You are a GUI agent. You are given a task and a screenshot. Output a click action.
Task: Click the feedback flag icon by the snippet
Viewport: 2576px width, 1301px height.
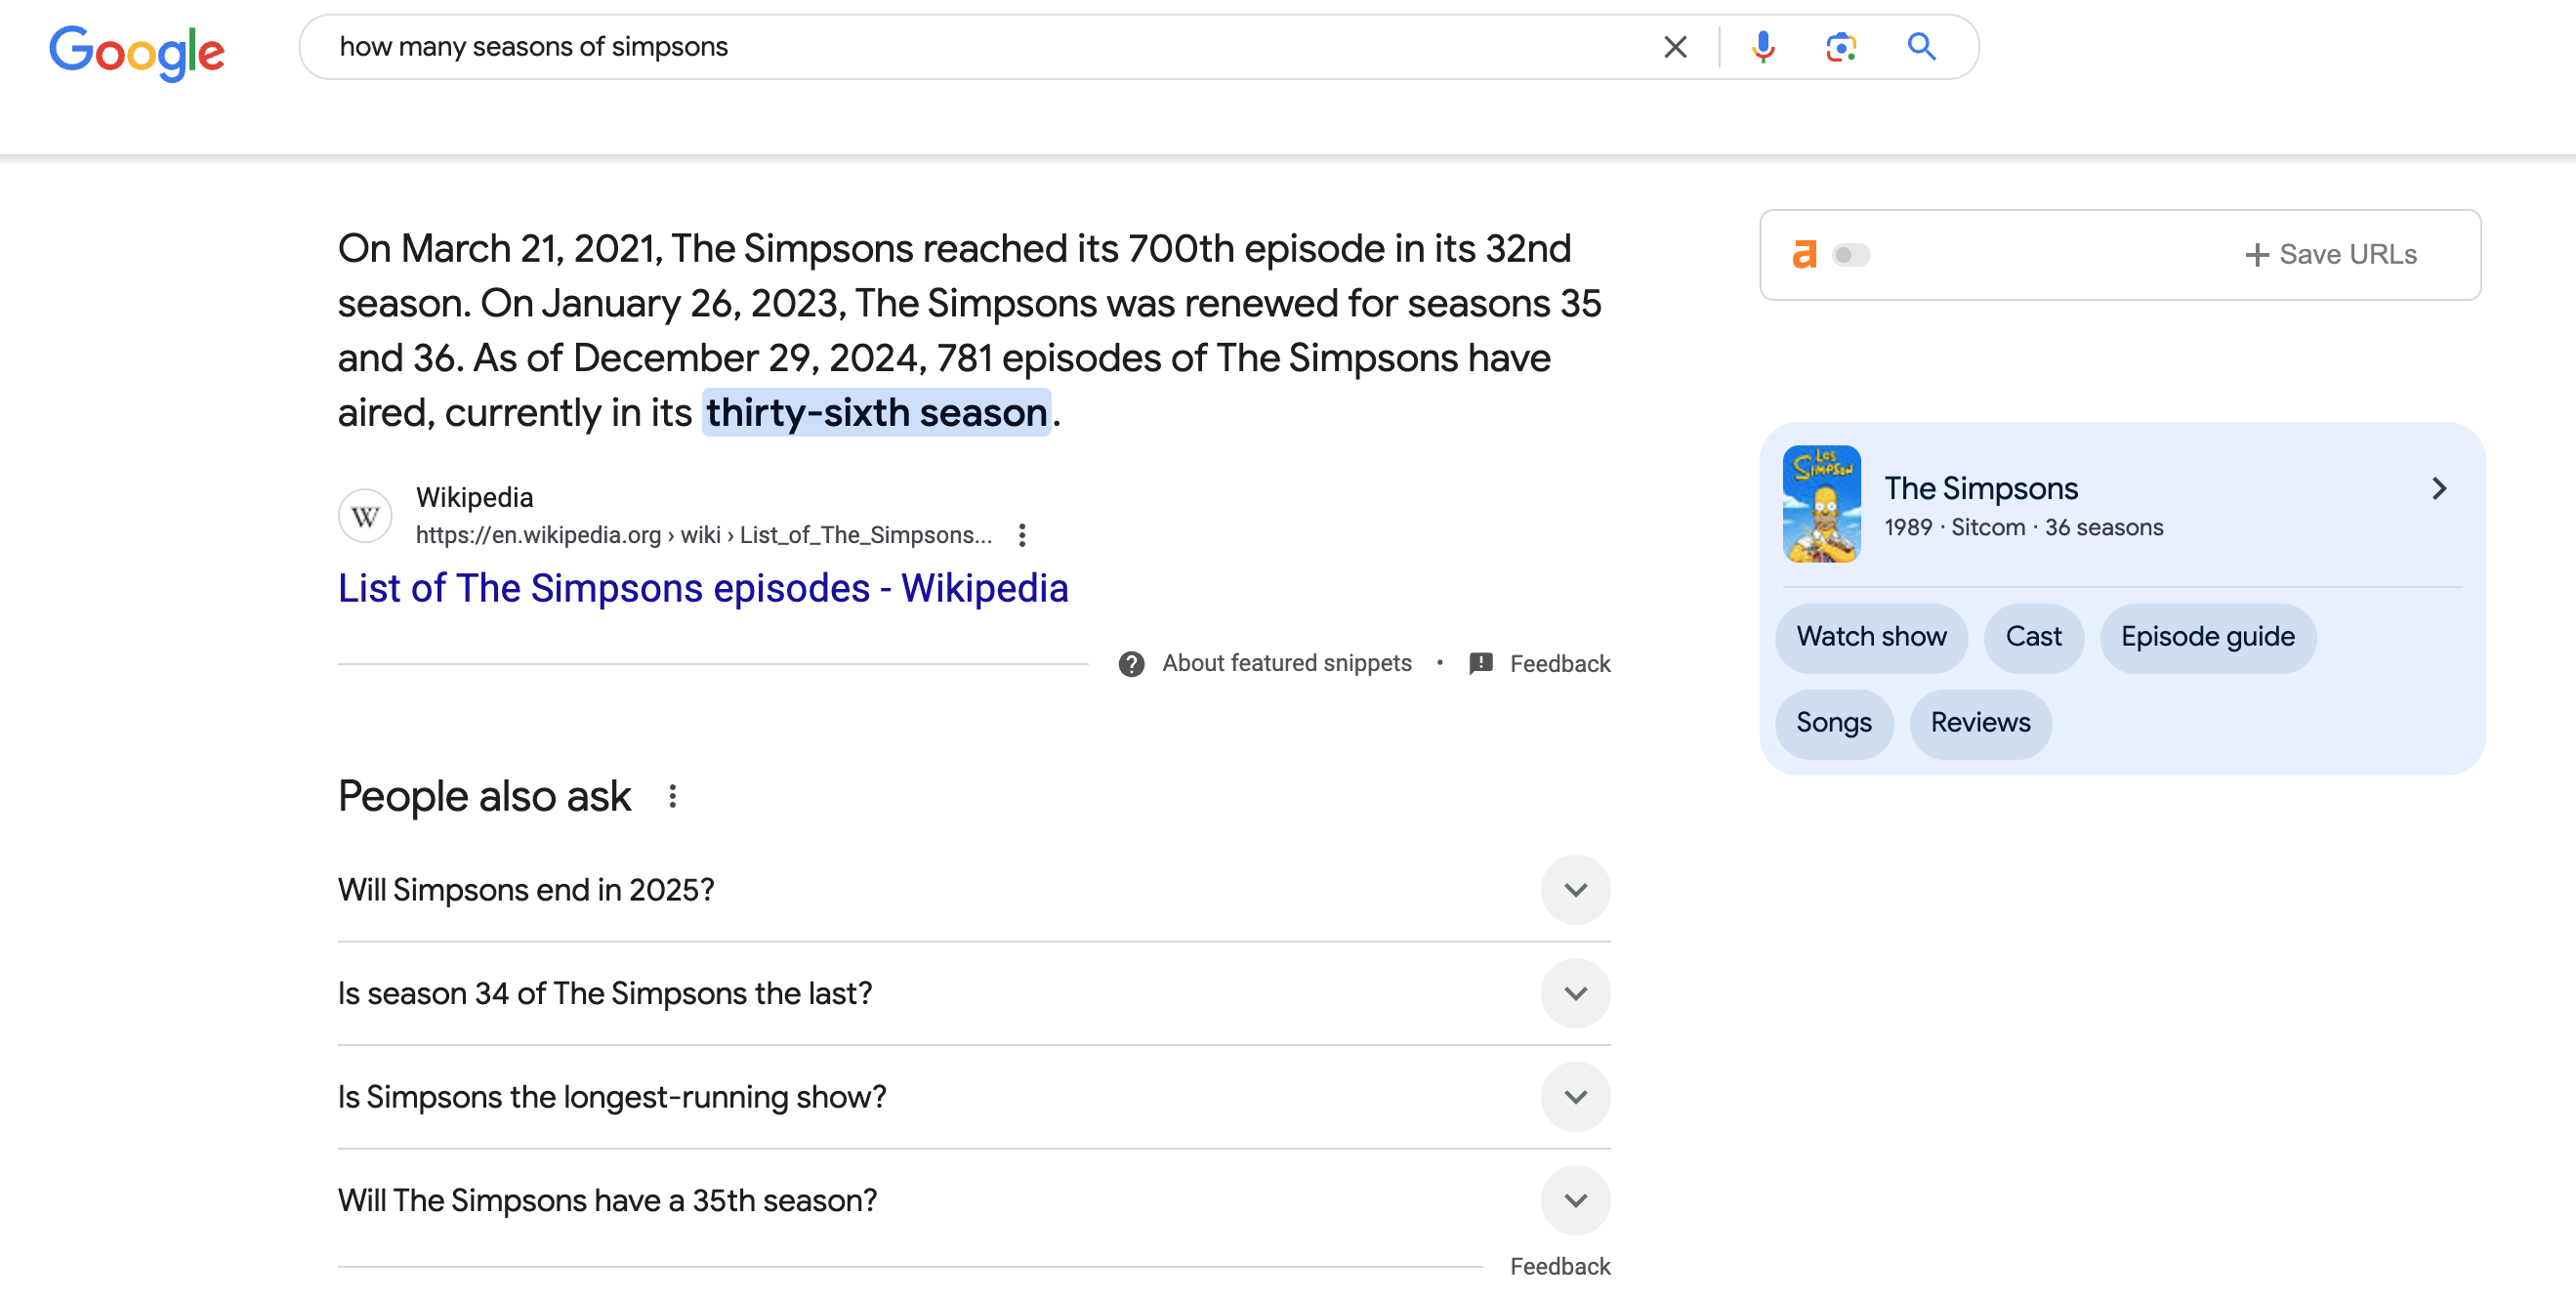[1480, 664]
